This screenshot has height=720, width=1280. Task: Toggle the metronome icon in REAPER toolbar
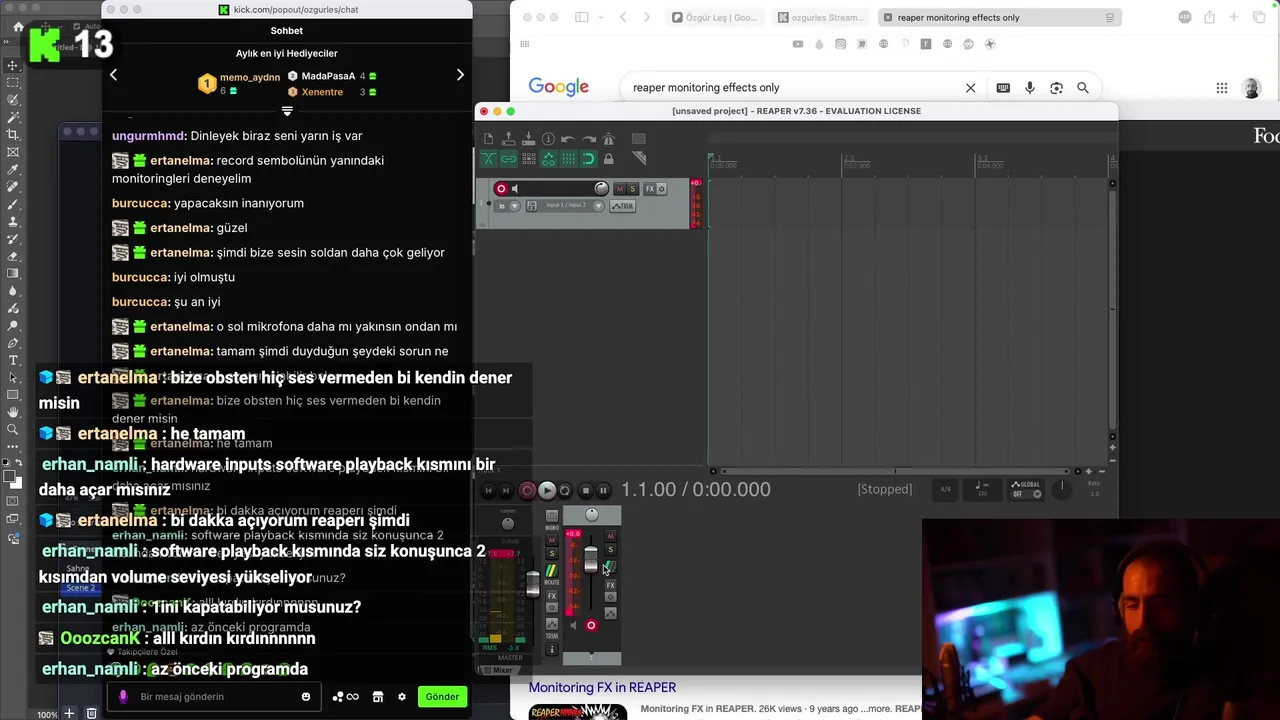tap(608, 139)
